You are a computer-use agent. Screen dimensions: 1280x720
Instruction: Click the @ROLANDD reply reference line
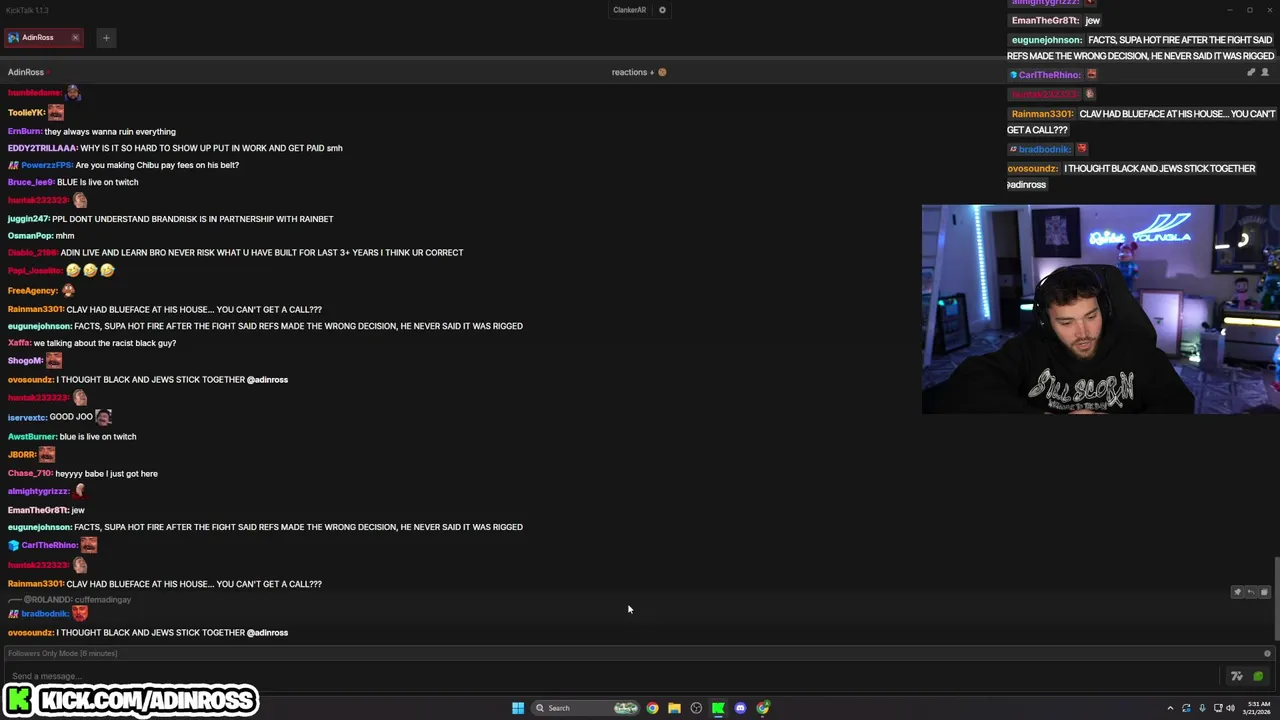[x=70, y=600]
